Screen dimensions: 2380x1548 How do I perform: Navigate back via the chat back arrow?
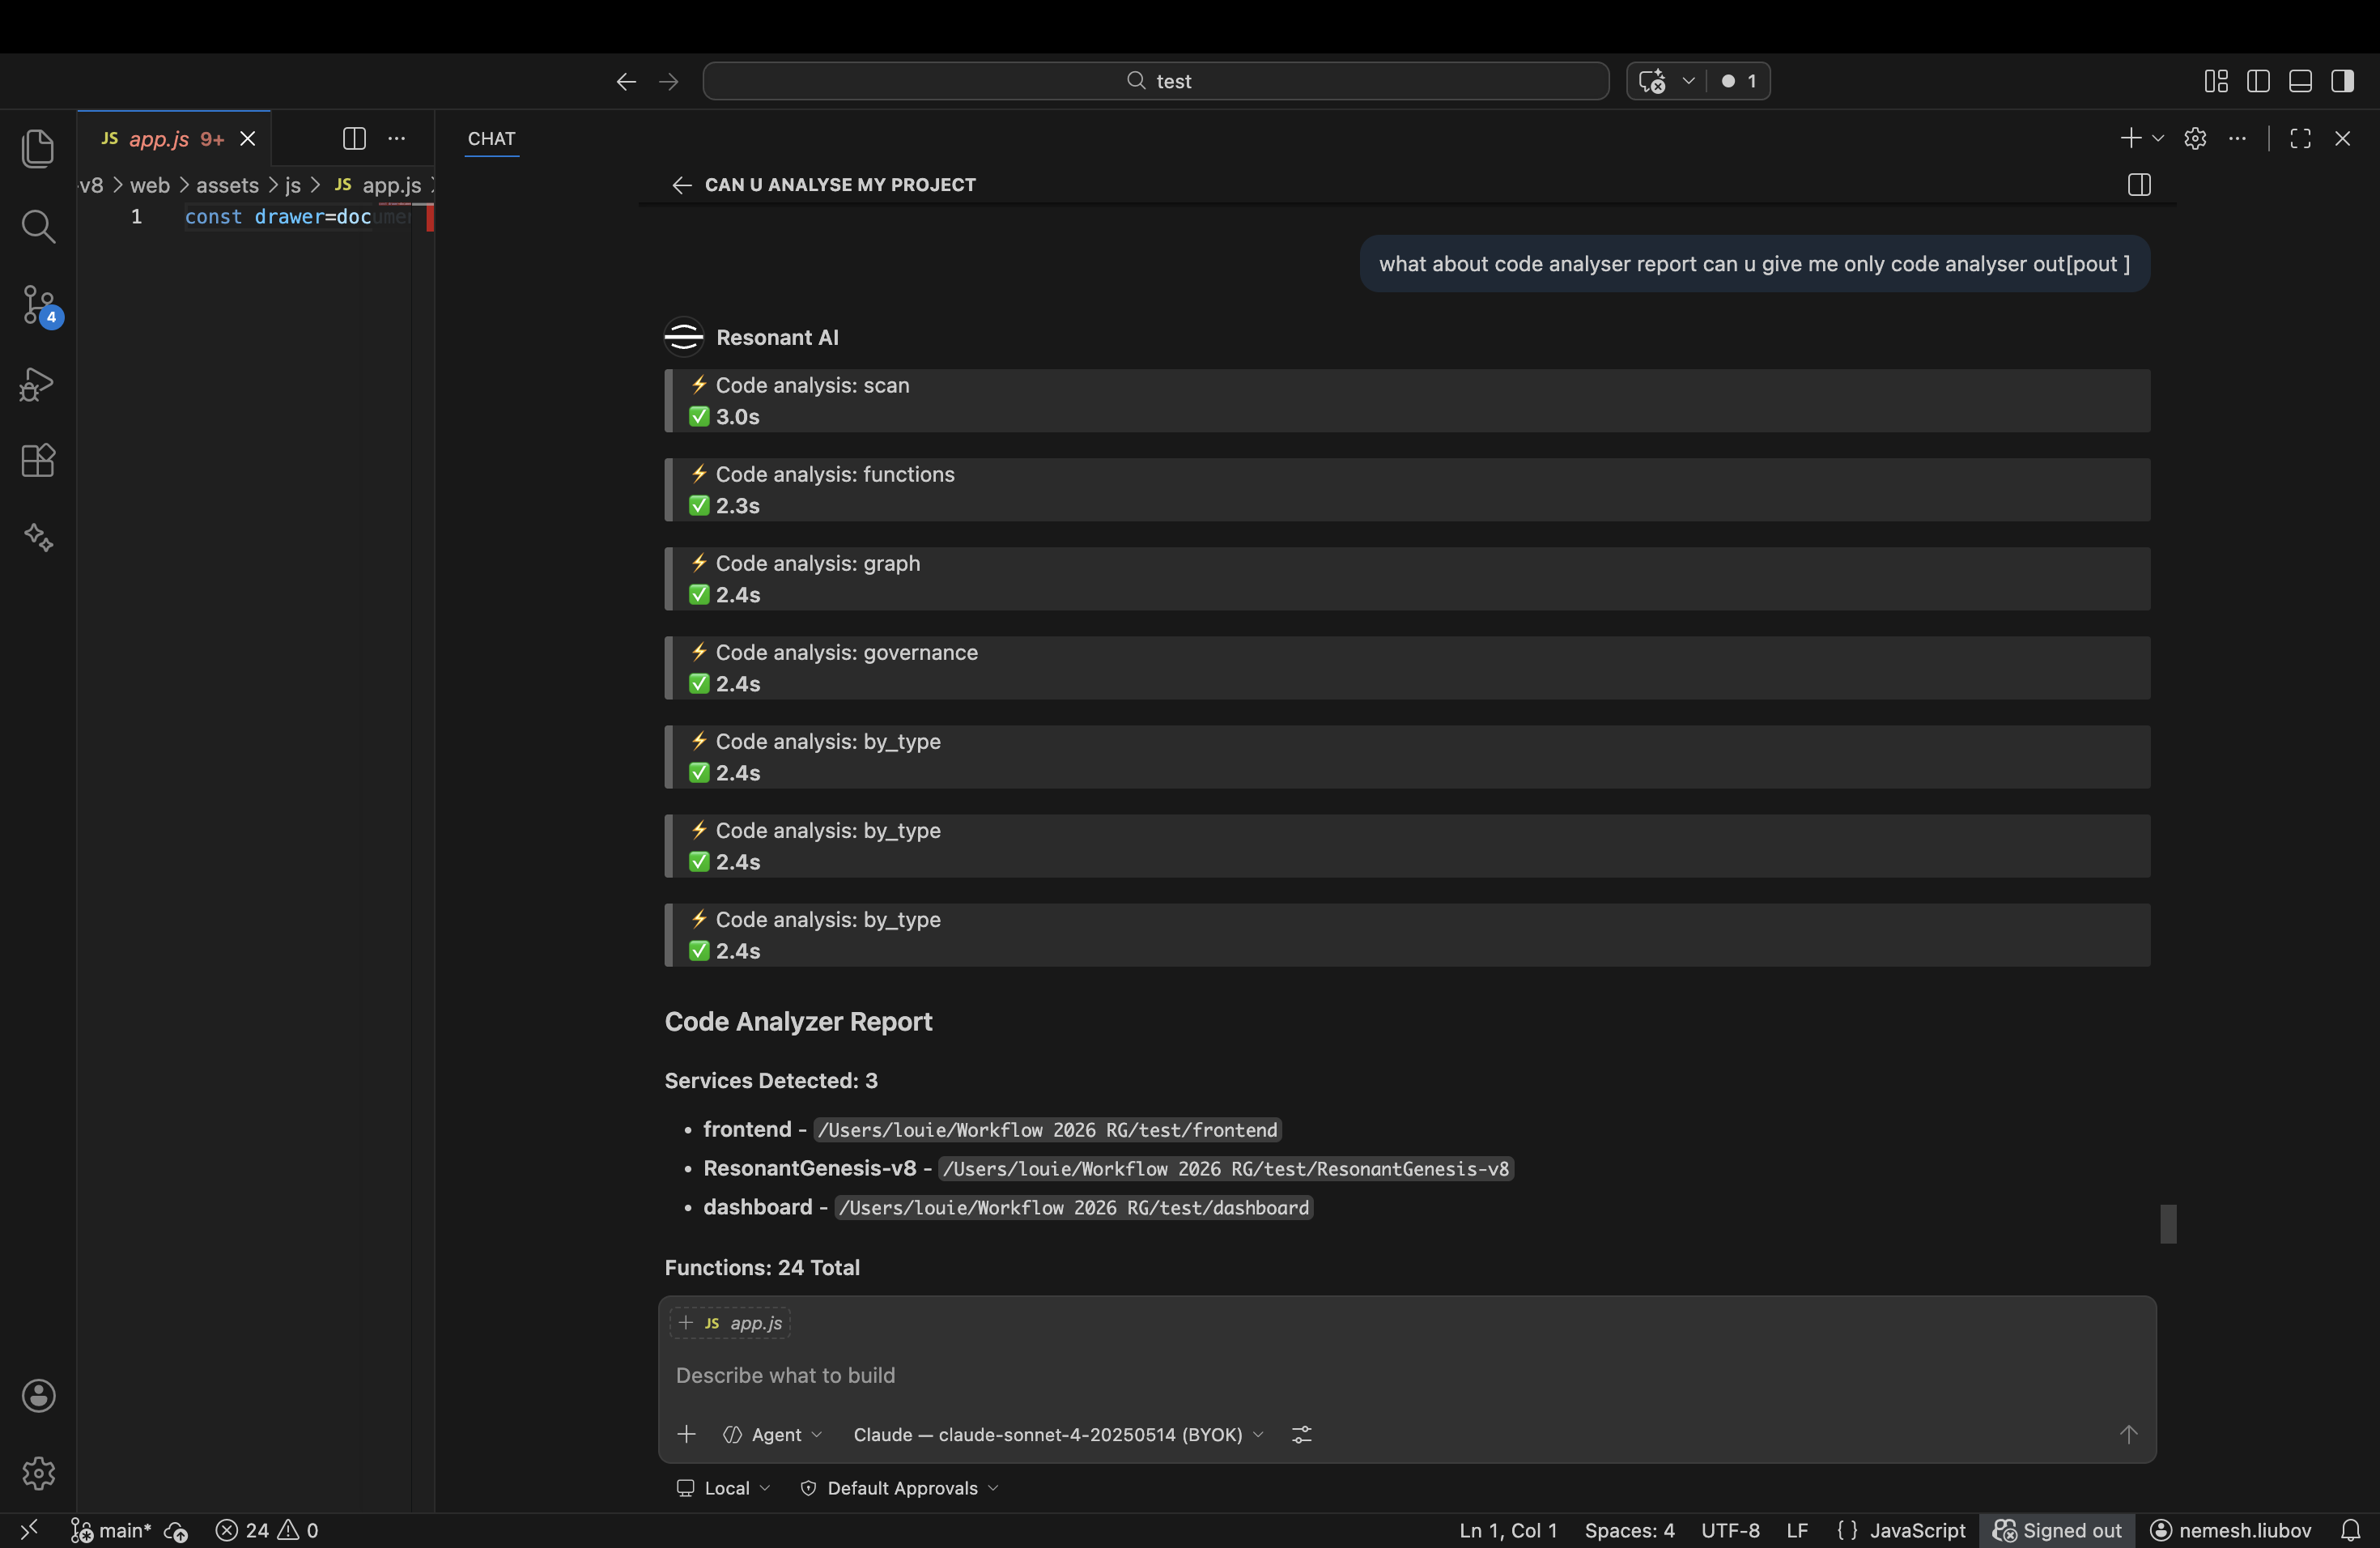coord(681,185)
